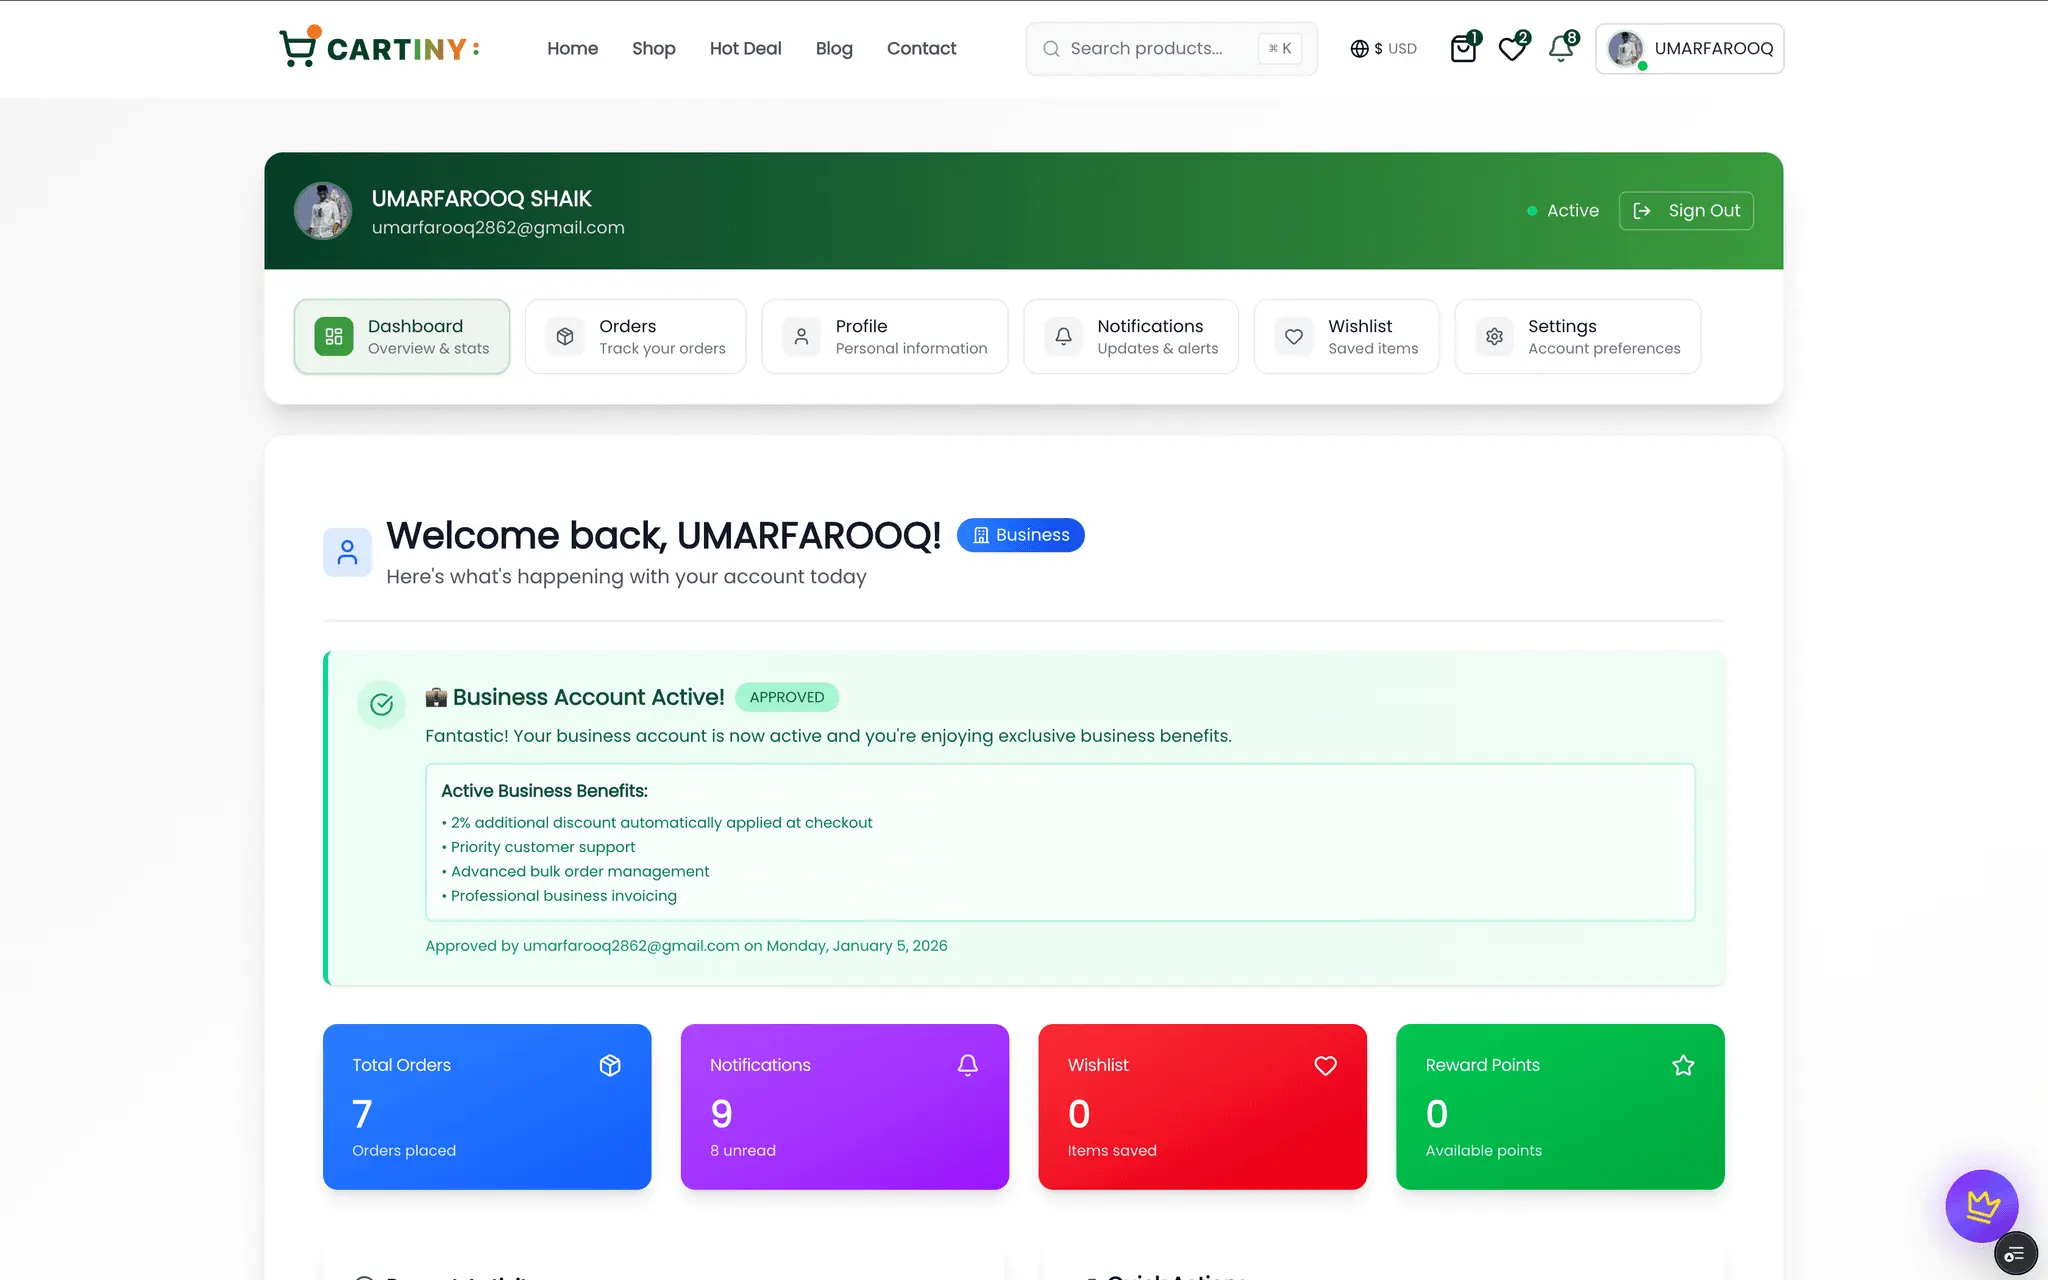Click the header user avatar picture
Viewport: 2048px width, 1280px height.
coord(1625,49)
